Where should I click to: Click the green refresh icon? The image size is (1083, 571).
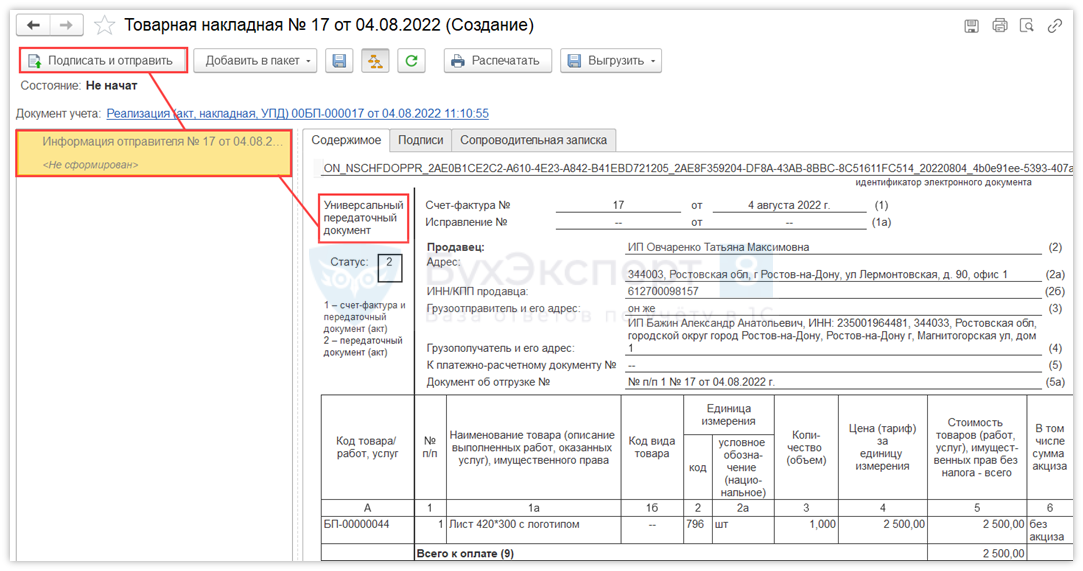[x=411, y=61]
